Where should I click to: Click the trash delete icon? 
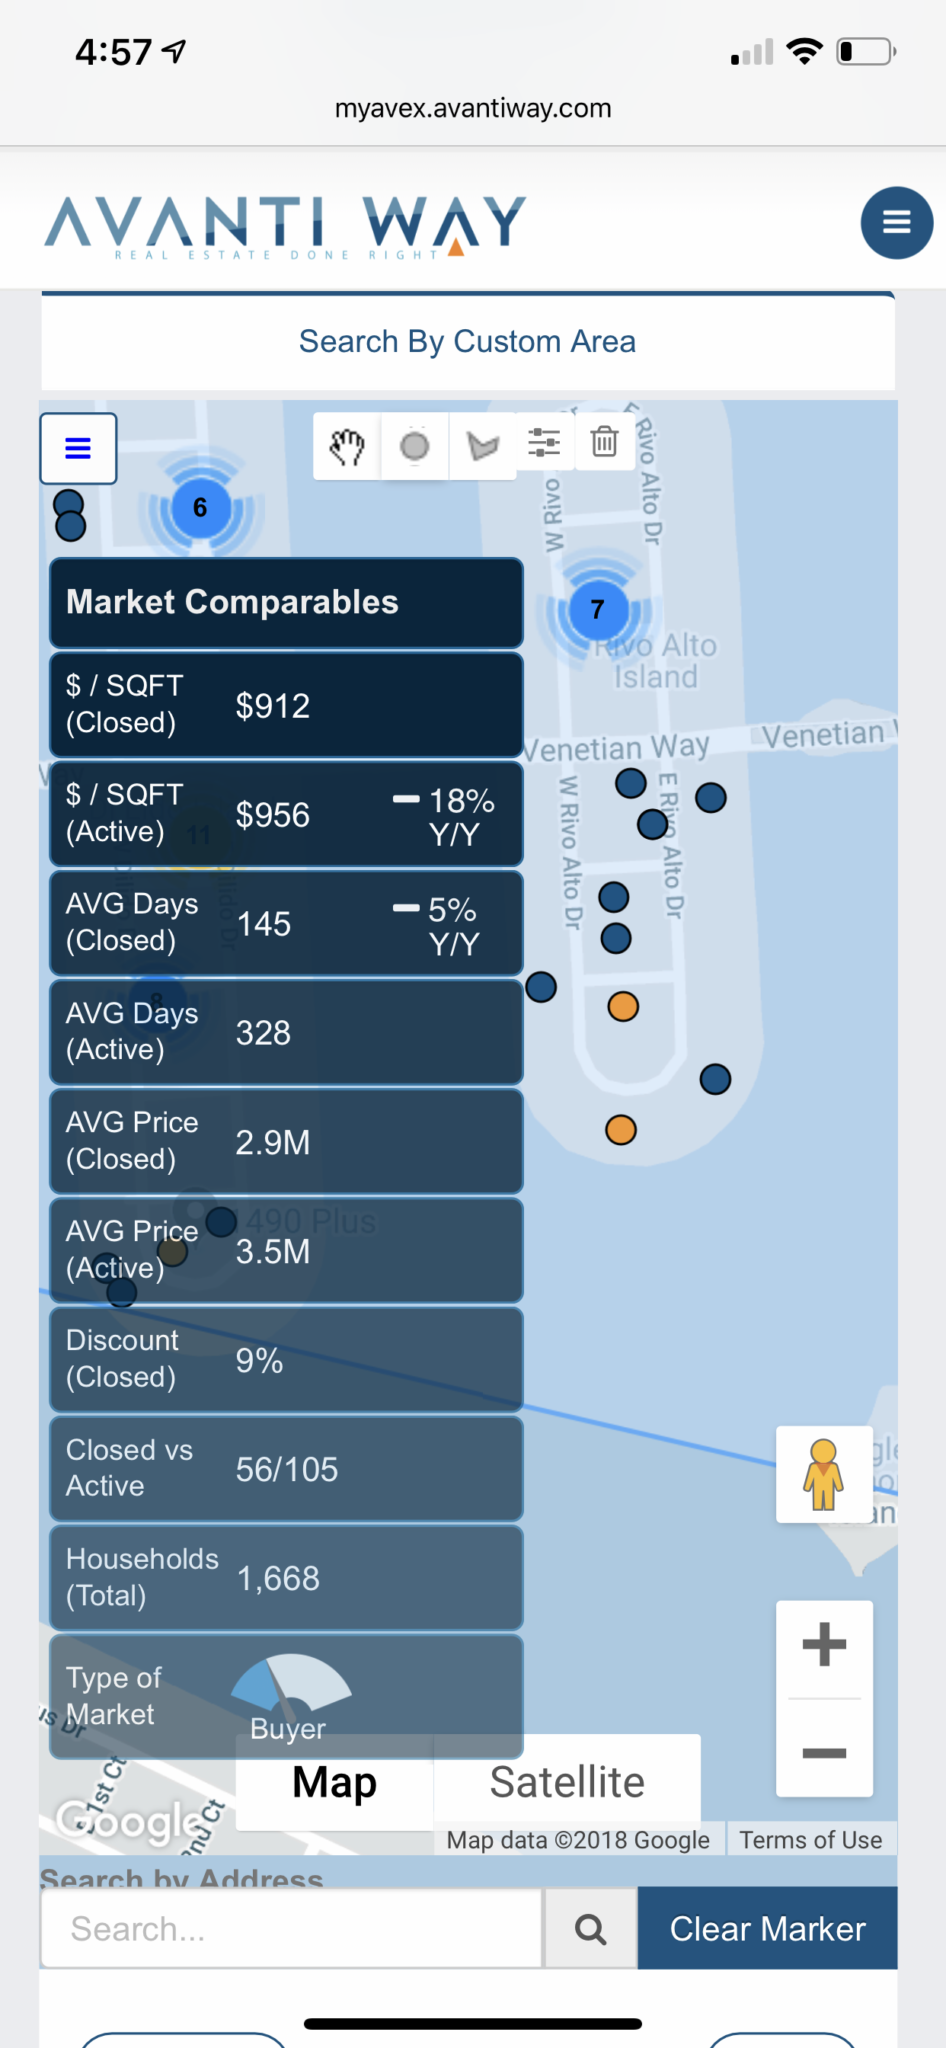(x=604, y=441)
